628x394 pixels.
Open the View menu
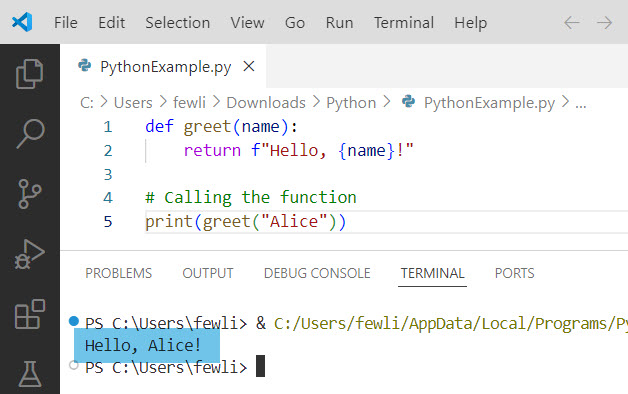tap(247, 23)
